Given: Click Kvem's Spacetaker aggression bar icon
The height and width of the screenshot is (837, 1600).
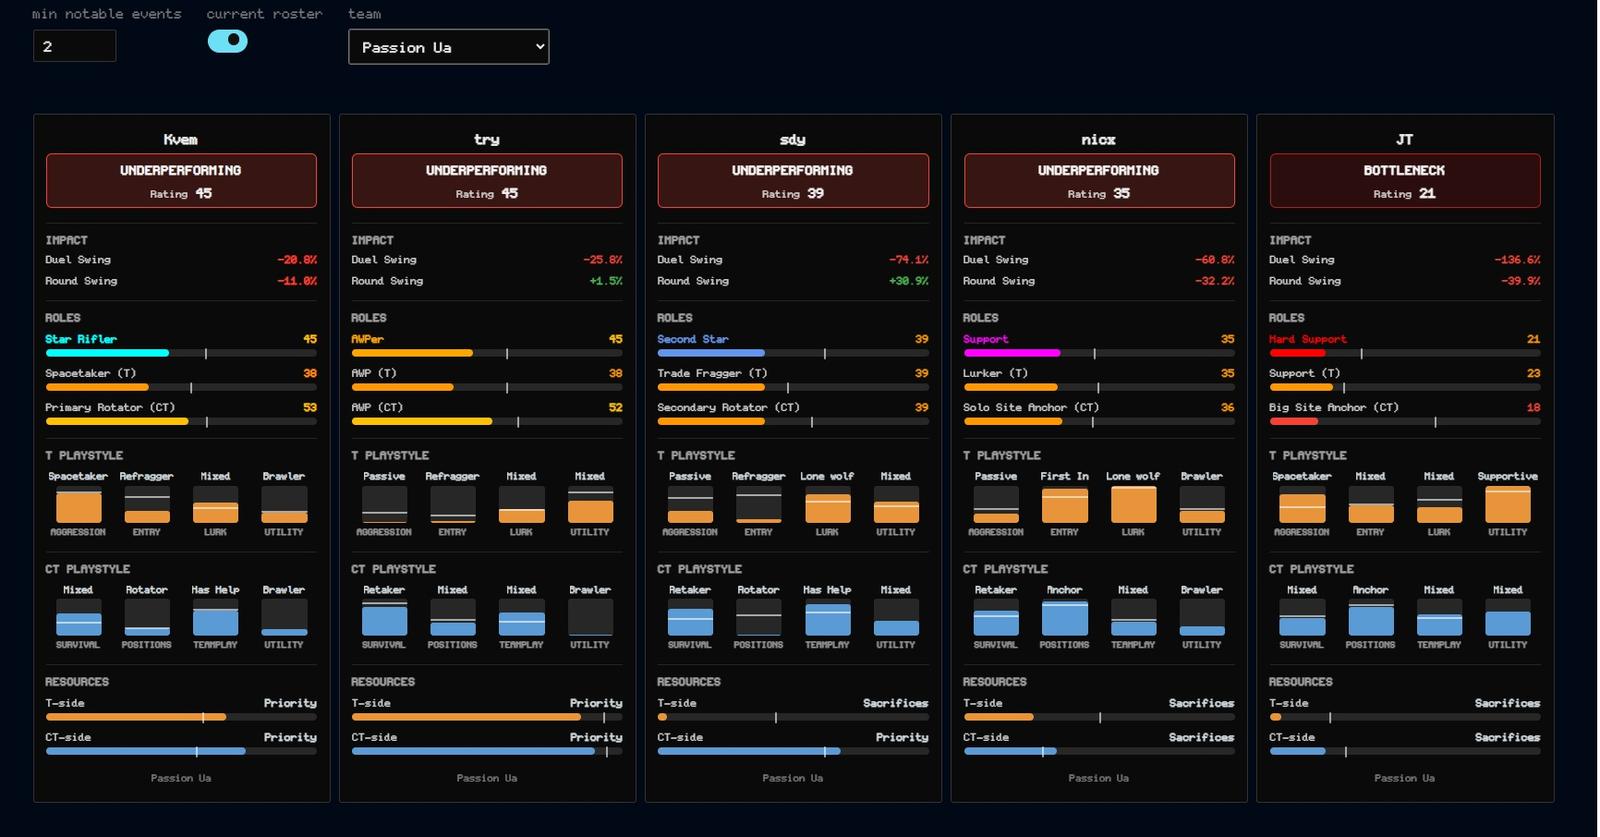Looking at the screenshot, I should [x=78, y=505].
